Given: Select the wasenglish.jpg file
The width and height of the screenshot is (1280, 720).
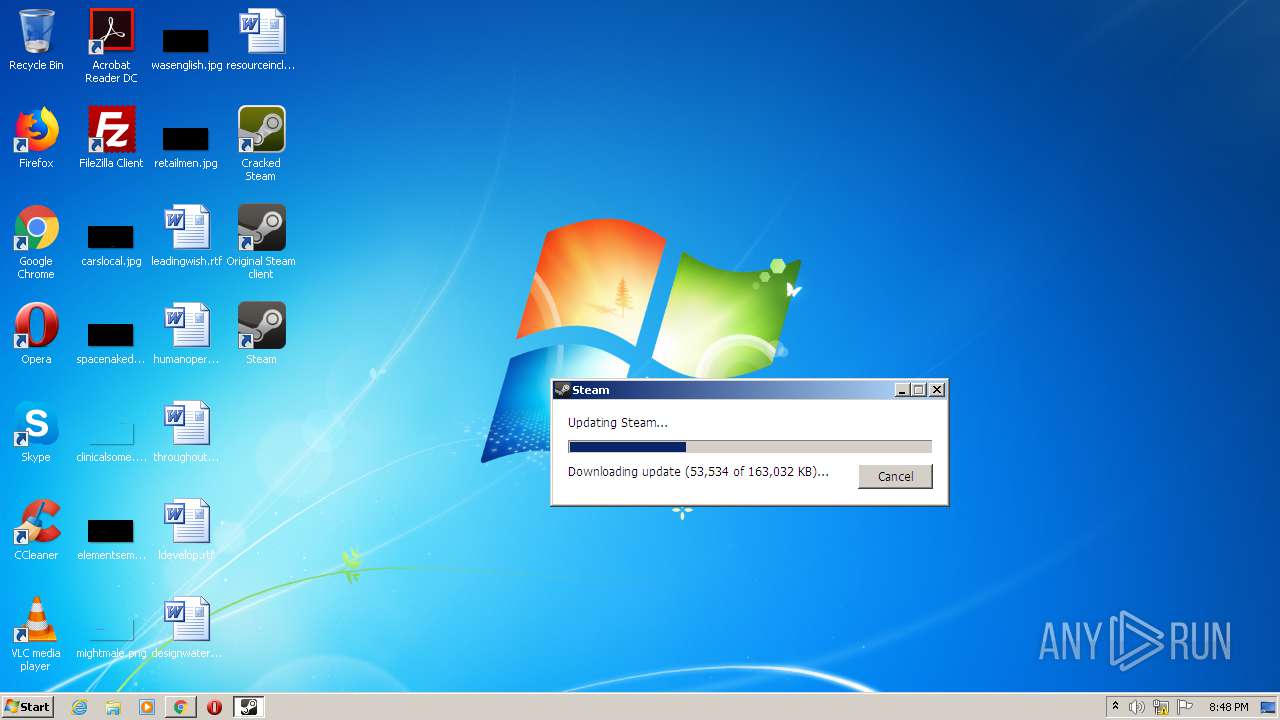Looking at the screenshot, I should coord(186,45).
